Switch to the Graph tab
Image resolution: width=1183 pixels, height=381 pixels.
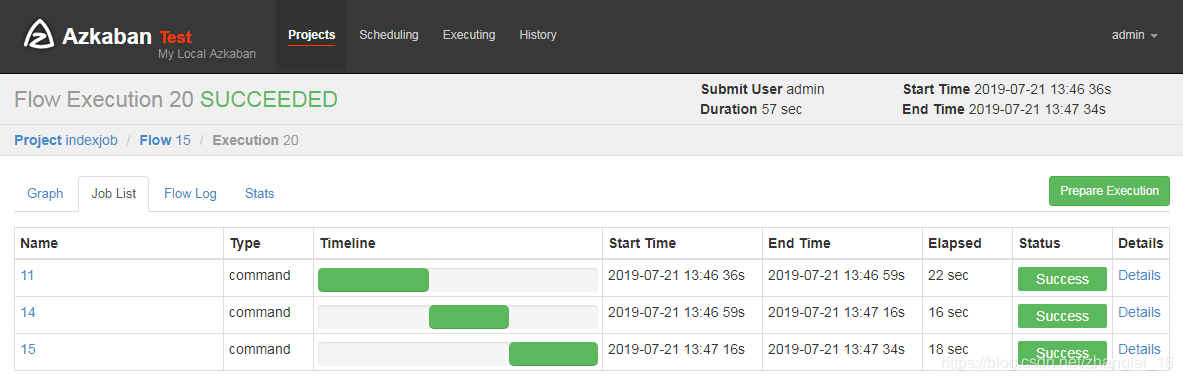coord(45,194)
